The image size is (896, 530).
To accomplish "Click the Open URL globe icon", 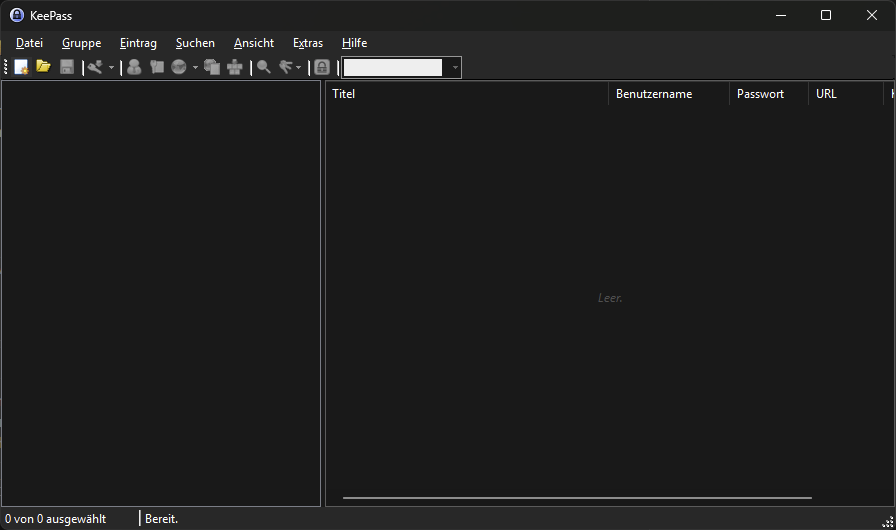I will point(179,67).
